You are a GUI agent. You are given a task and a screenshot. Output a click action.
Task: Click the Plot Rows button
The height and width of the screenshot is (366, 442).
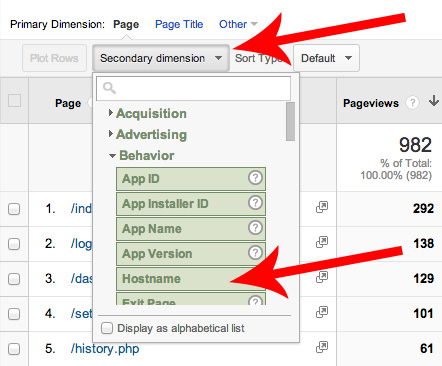pyautogui.click(x=54, y=58)
